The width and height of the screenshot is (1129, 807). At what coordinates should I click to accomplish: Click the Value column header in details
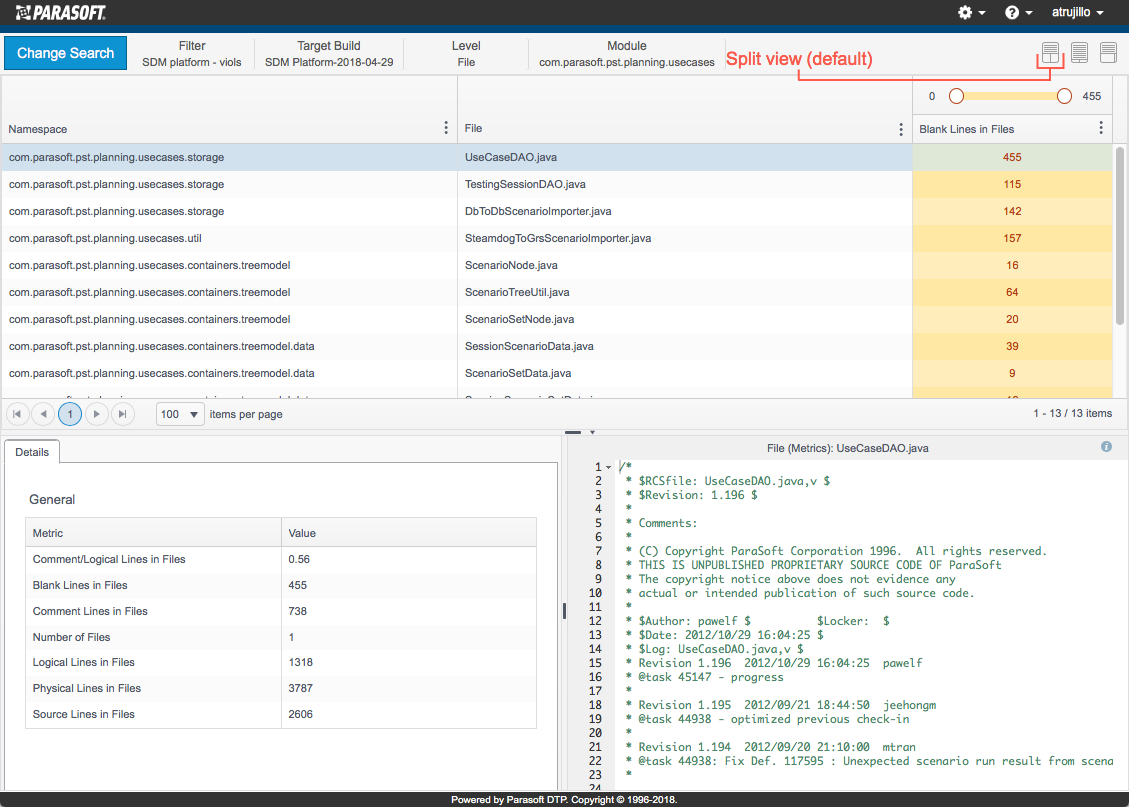point(409,533)
